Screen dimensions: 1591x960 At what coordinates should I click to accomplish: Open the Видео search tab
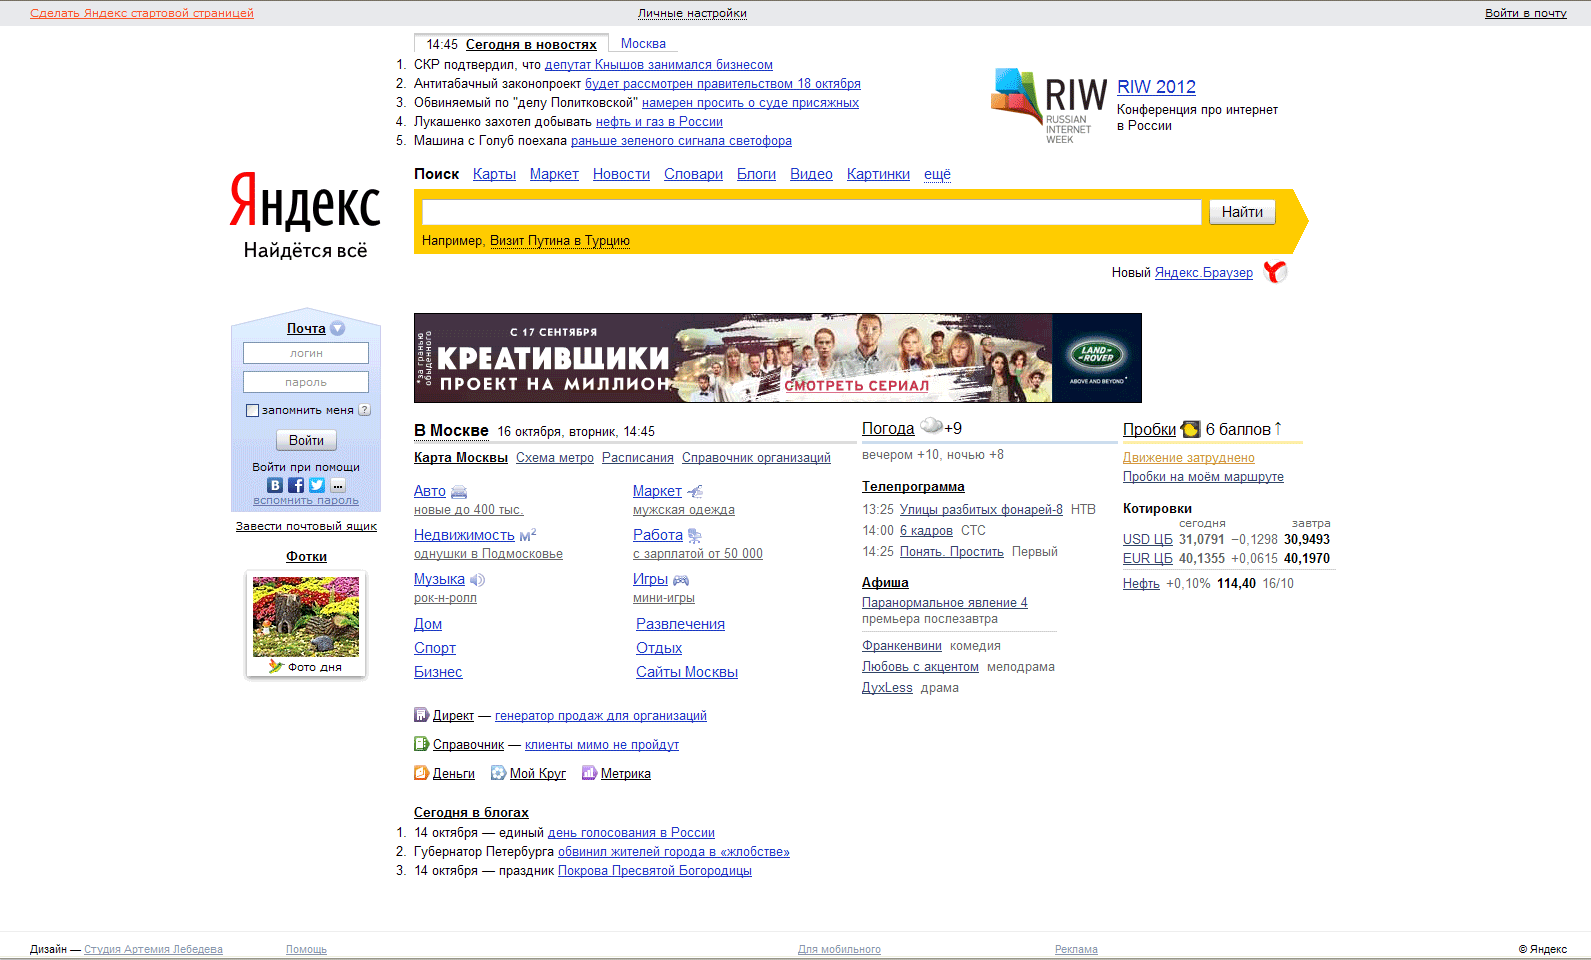coord(811,174)
